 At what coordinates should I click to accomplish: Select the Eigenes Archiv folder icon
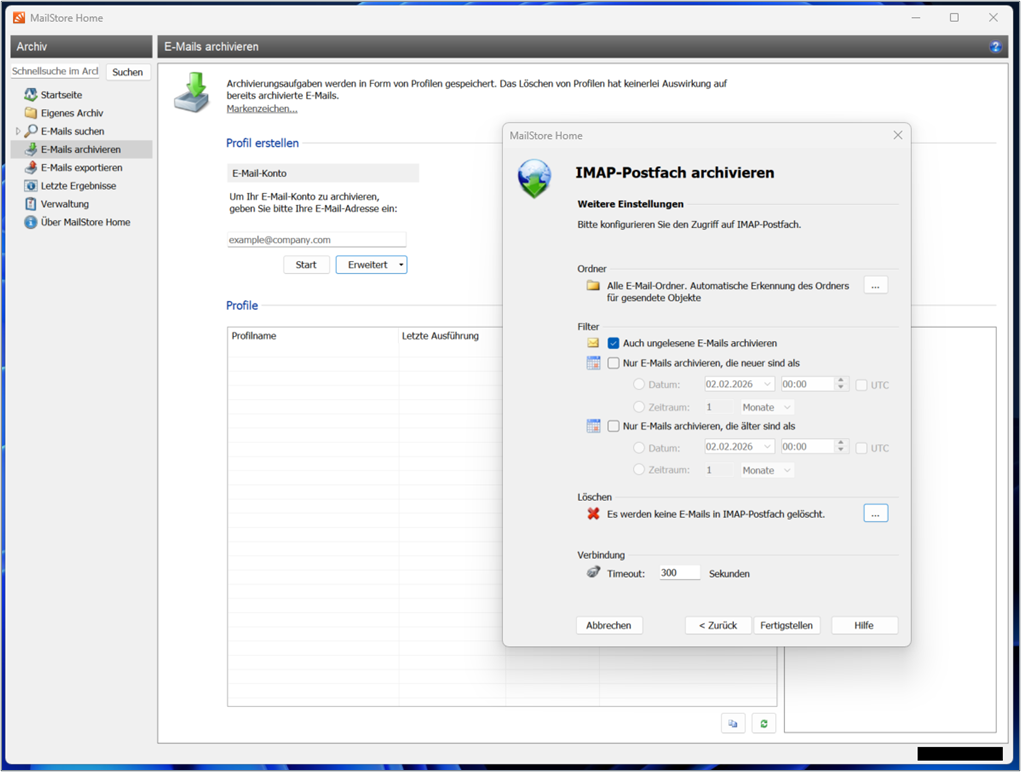pos(31,113)
